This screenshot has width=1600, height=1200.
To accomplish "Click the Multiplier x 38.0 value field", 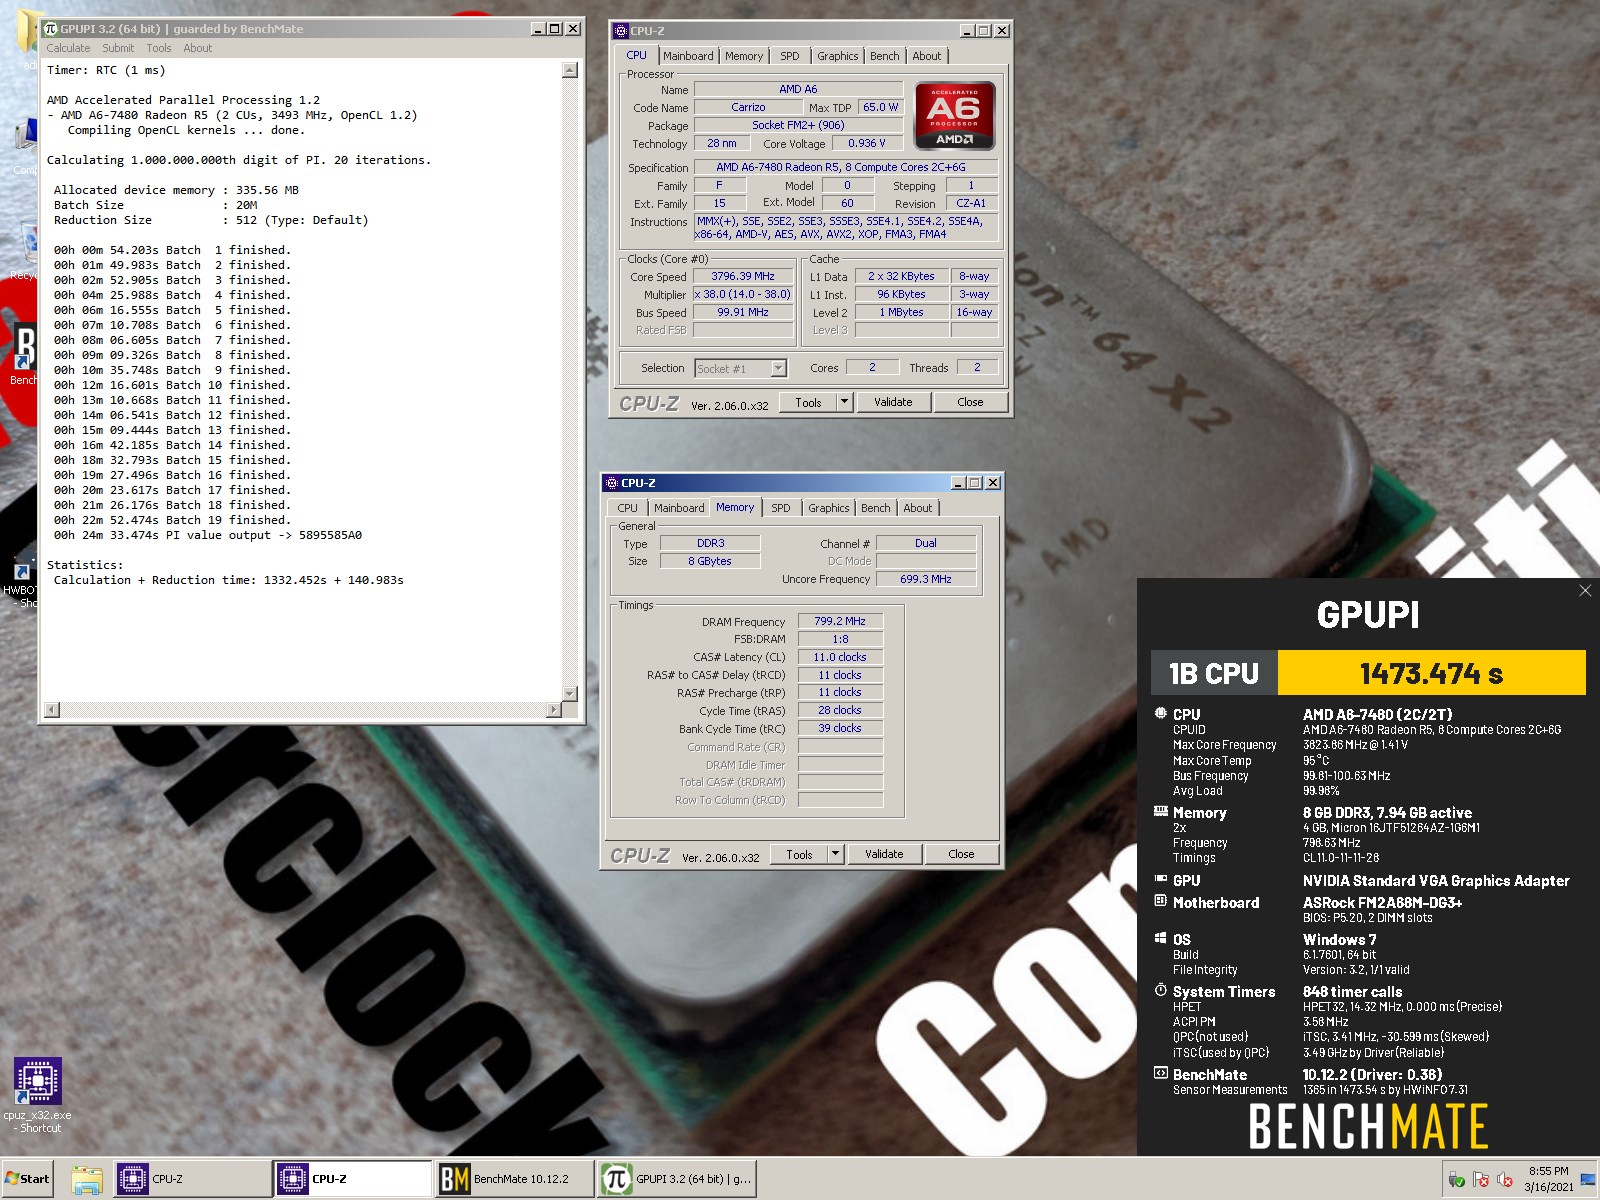I will coord(743,295).
